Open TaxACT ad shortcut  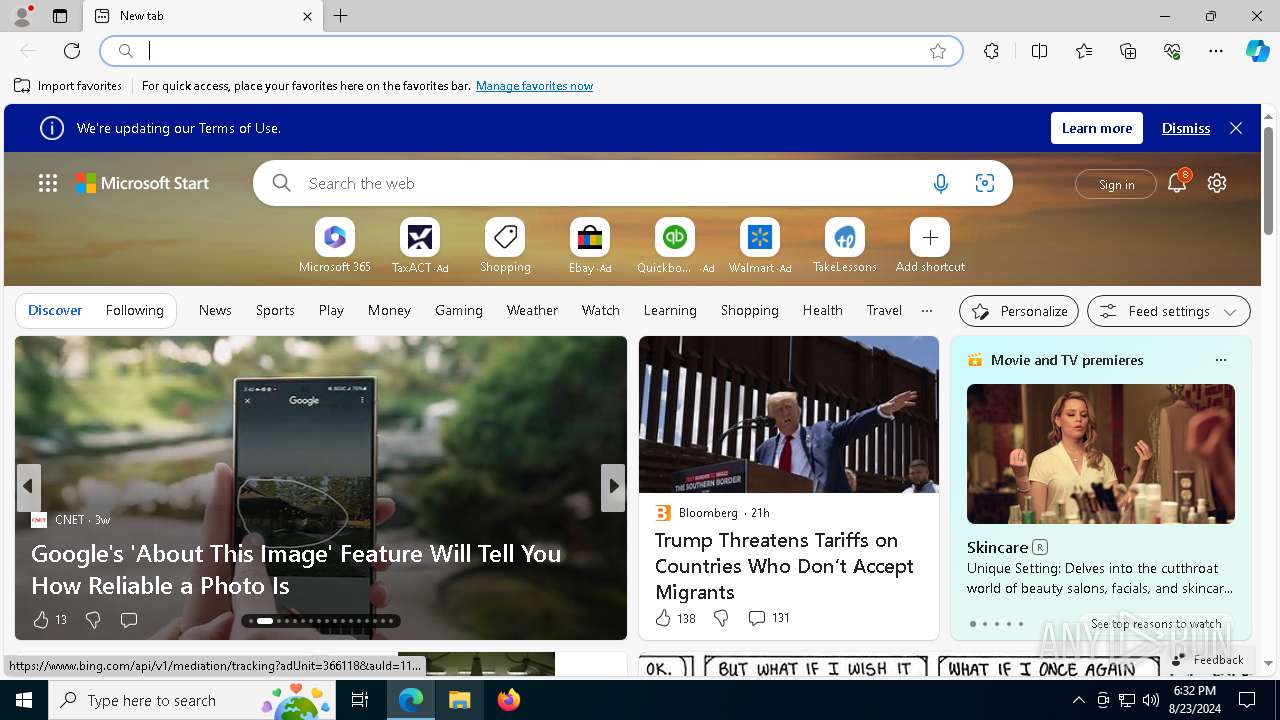(x=420, y=246)
